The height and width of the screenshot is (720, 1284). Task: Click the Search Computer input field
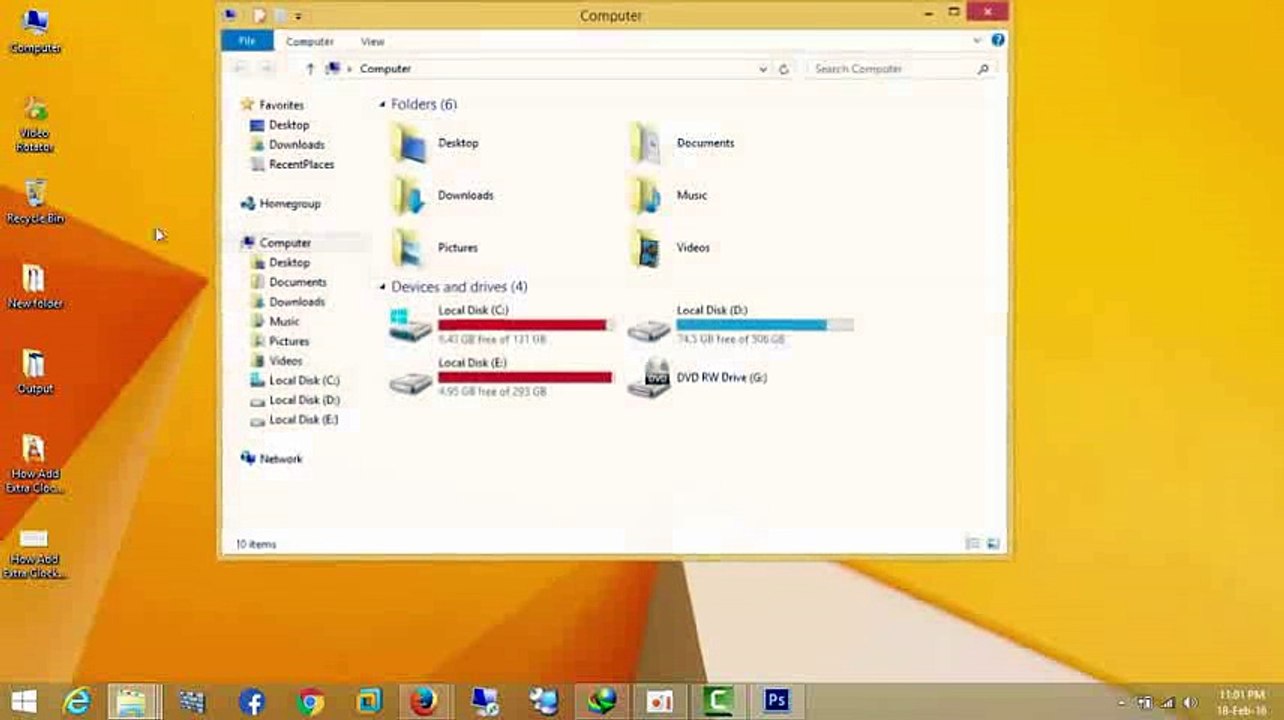click(x=890, y=69)
